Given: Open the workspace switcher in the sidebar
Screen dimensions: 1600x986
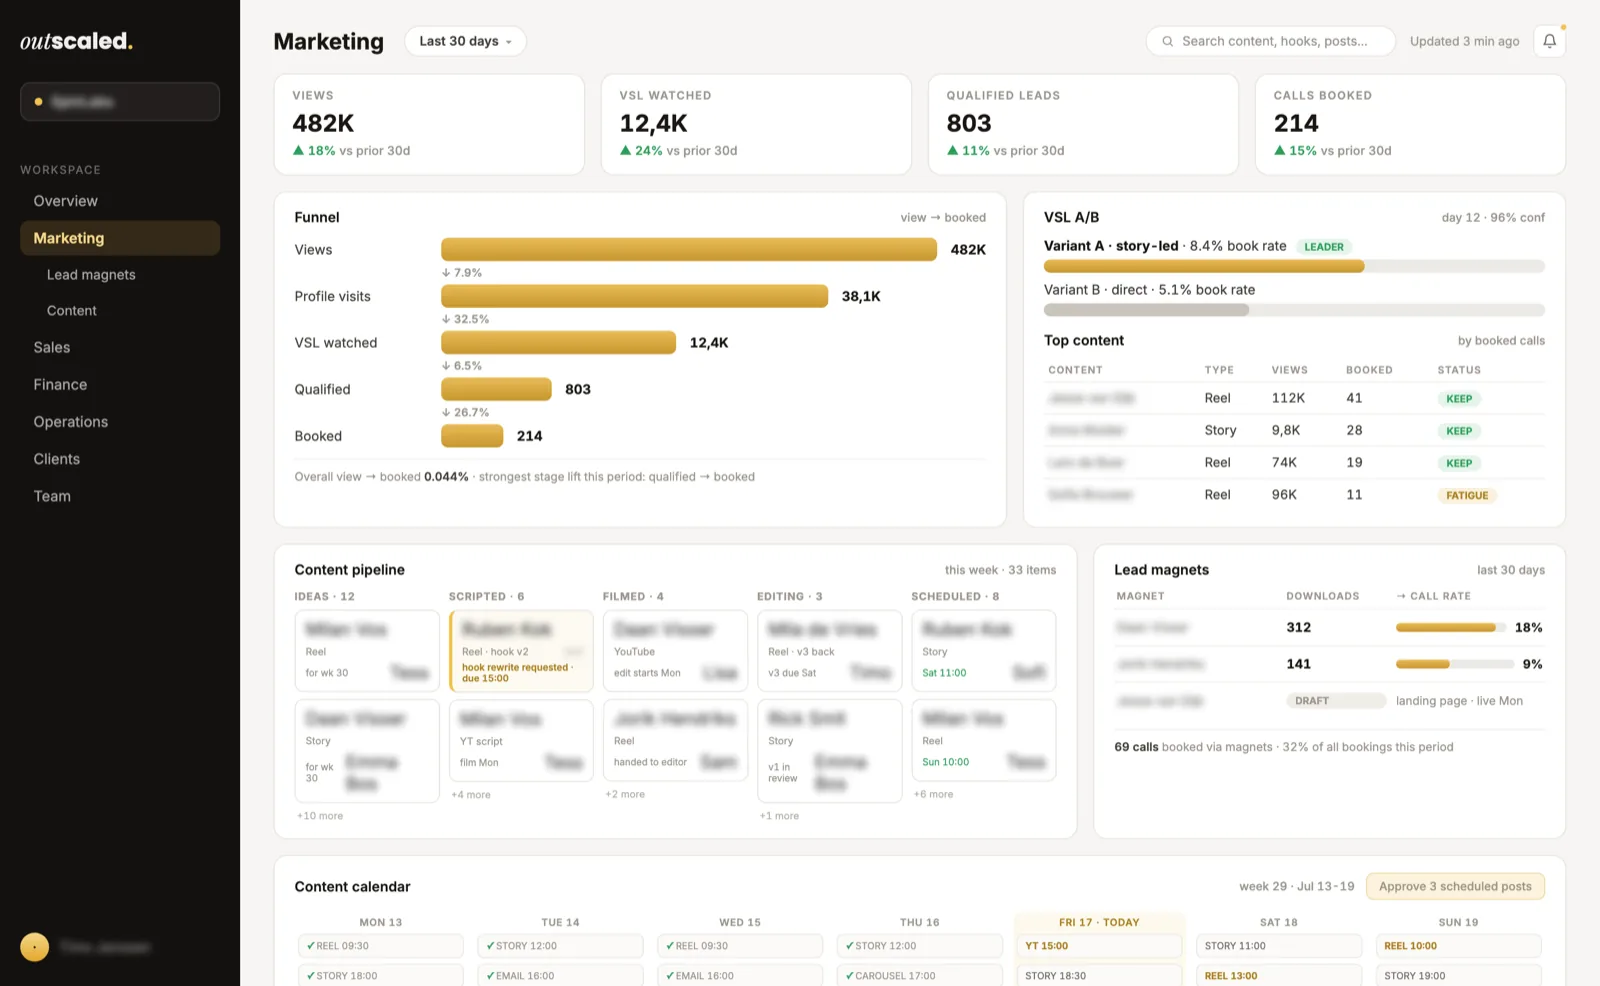Looking at the screenshot, I should [x=120, y=101].
